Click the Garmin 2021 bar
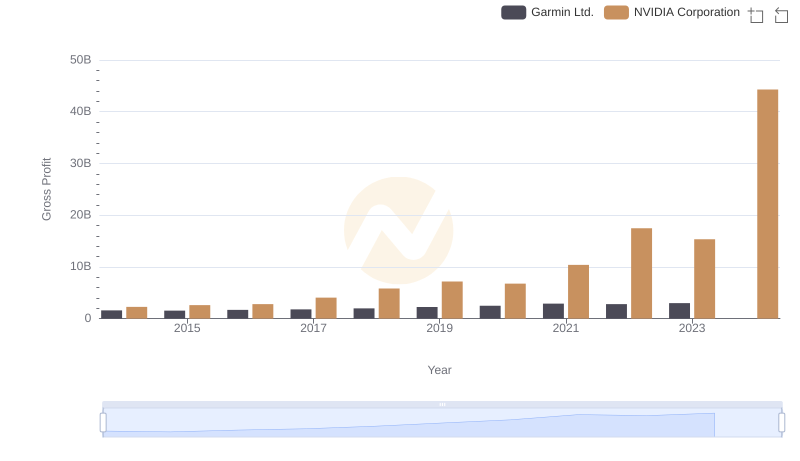Screen dimensions: 800x461 point(553,311)
